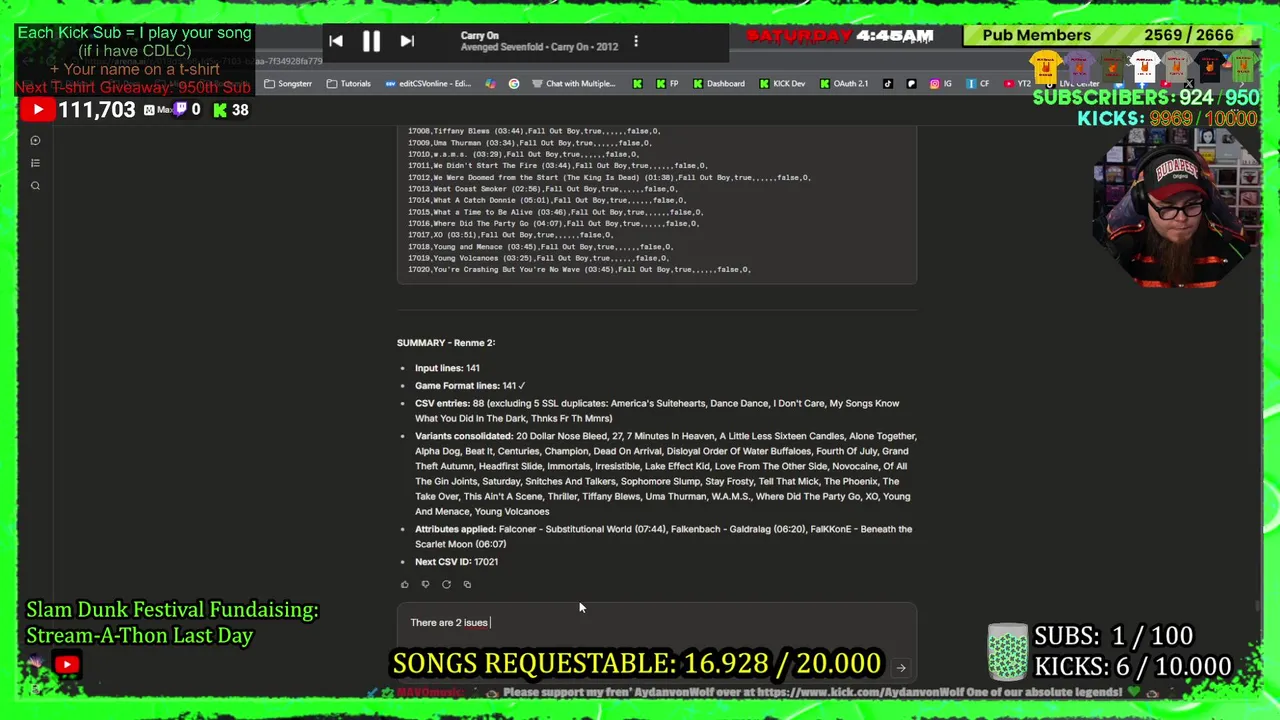The image size is (1280, 720).
Task: Click the send arrow button
Action: [901, 668]
